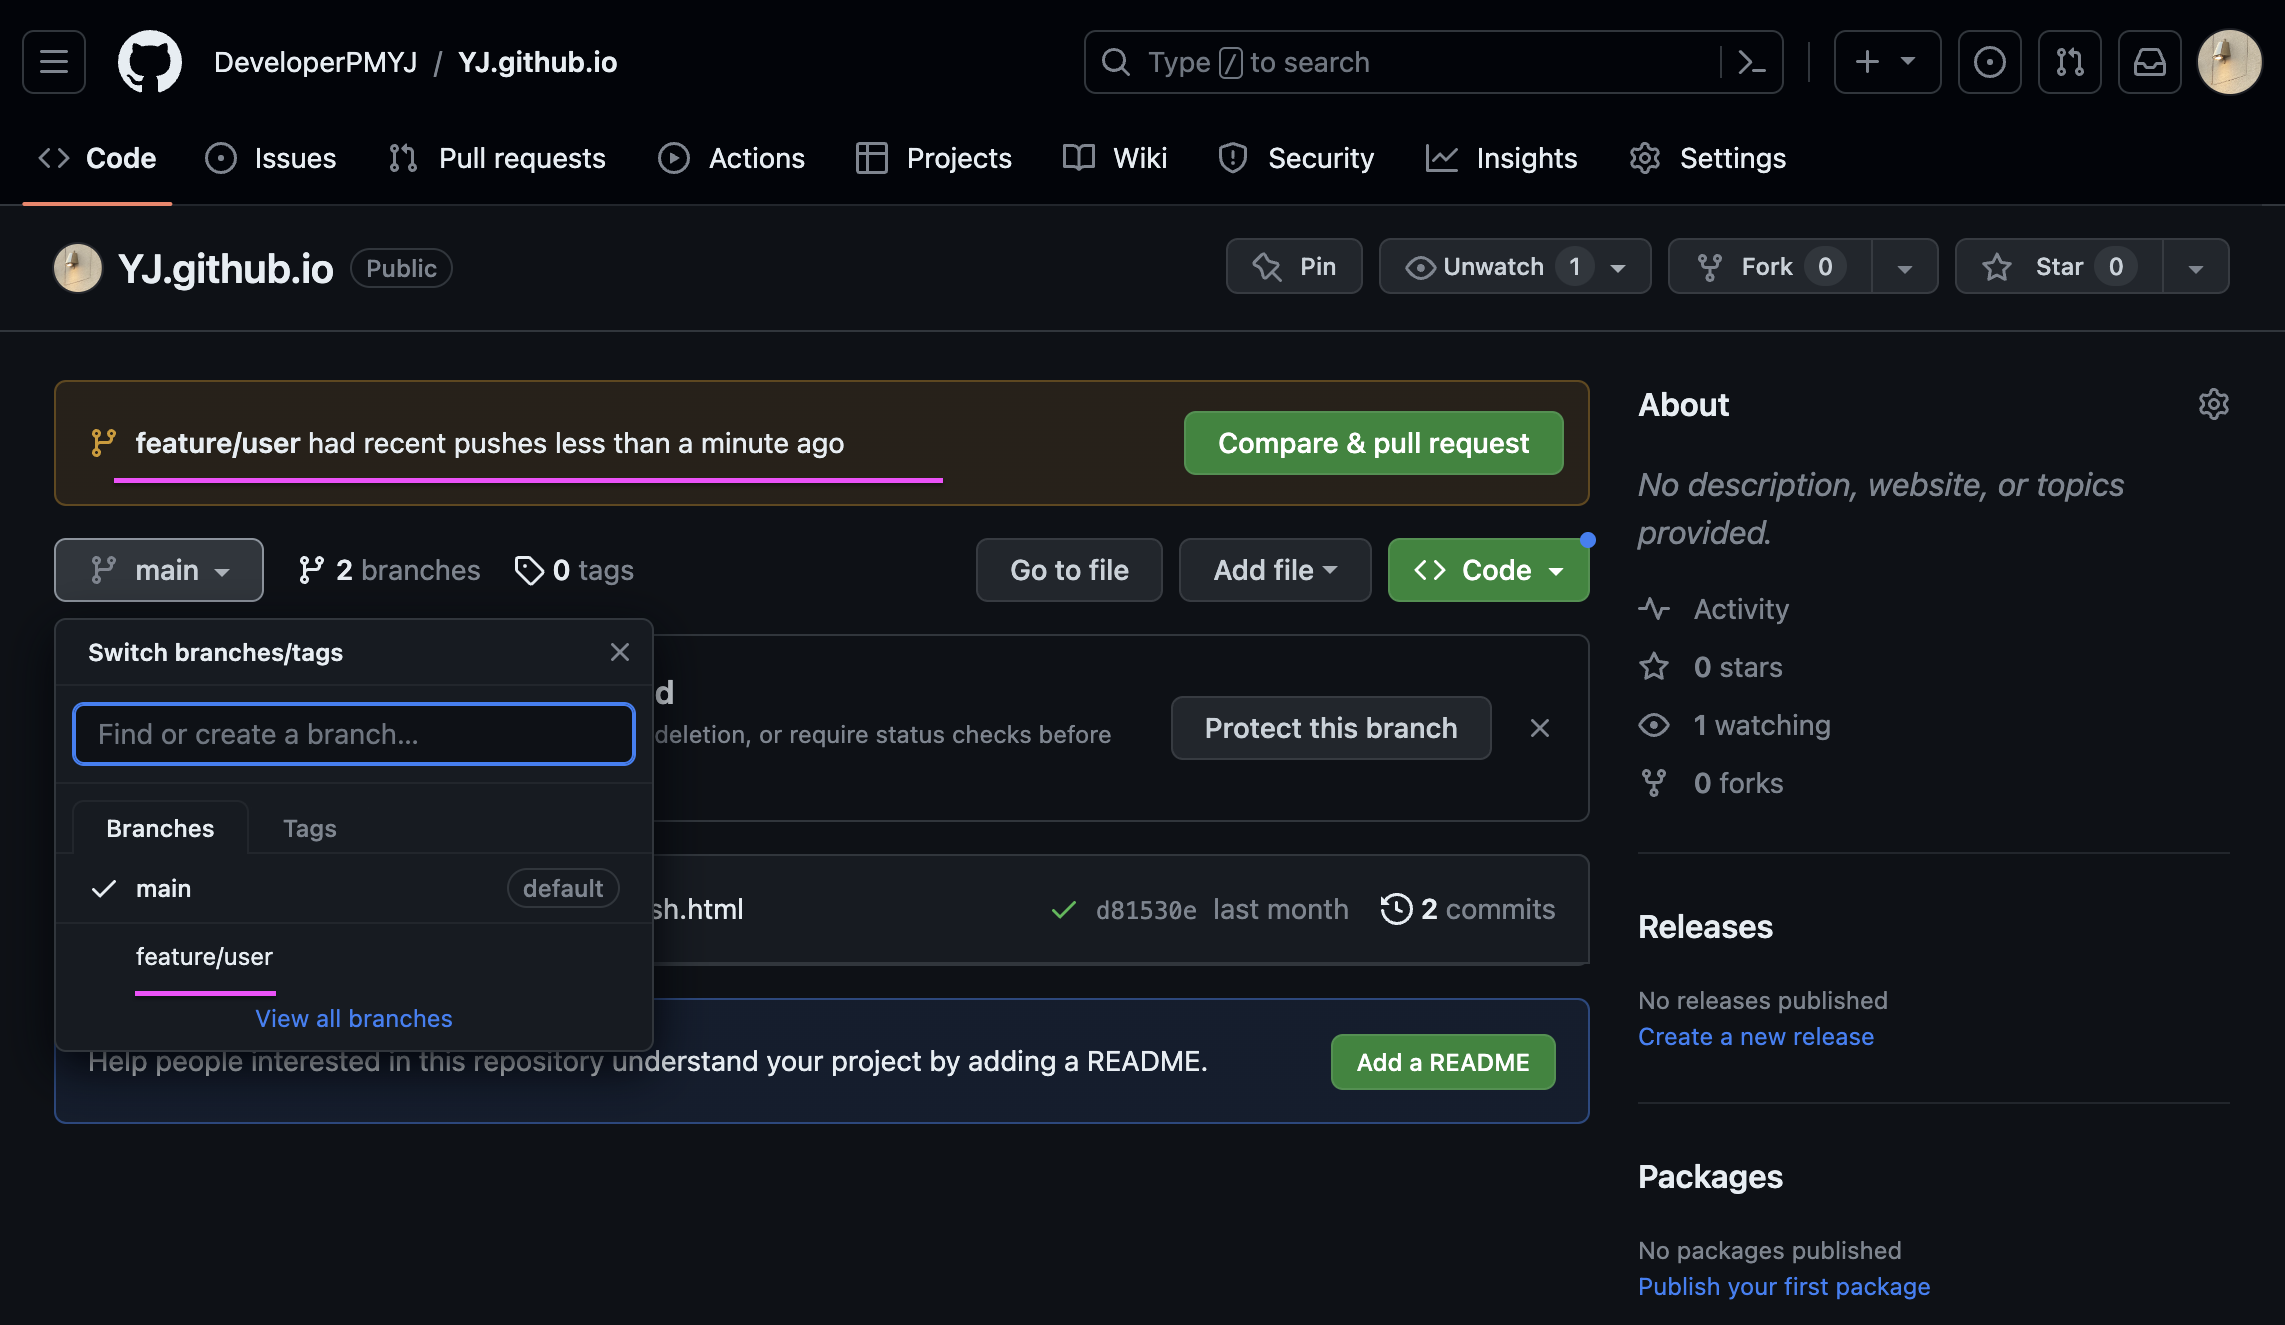2285x1325 pixels.
Task: Pin the YJ.github.io repository
Action: pyautogui.click(x=1294, y=267)
